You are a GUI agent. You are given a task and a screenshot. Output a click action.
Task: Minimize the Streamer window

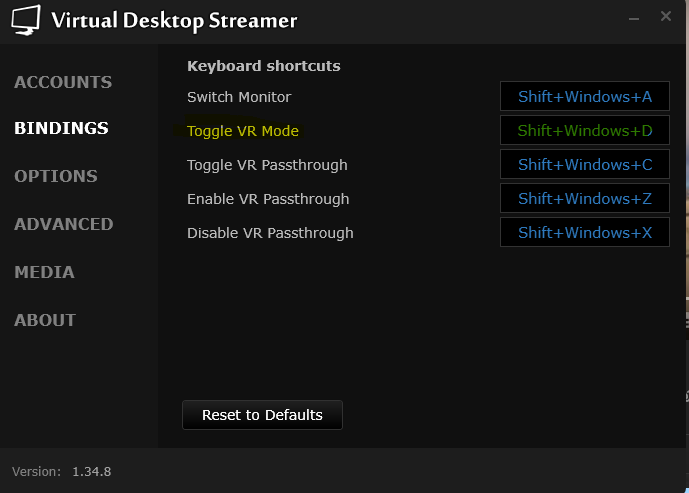(x=632, y=17)
